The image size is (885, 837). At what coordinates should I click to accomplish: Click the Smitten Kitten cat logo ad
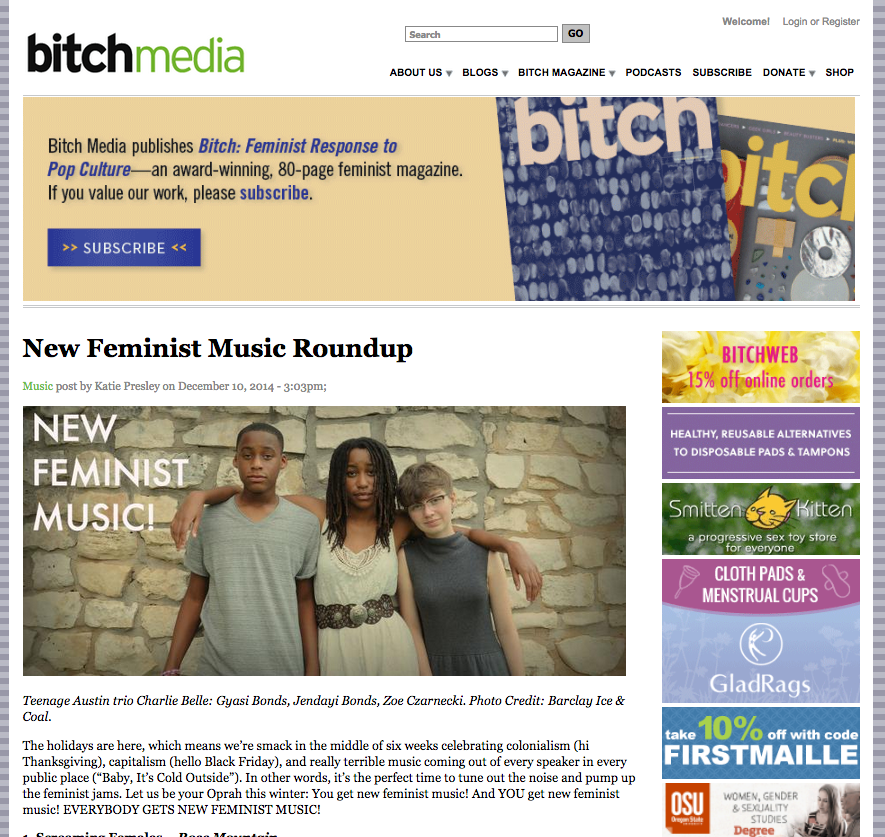[760, 519]
